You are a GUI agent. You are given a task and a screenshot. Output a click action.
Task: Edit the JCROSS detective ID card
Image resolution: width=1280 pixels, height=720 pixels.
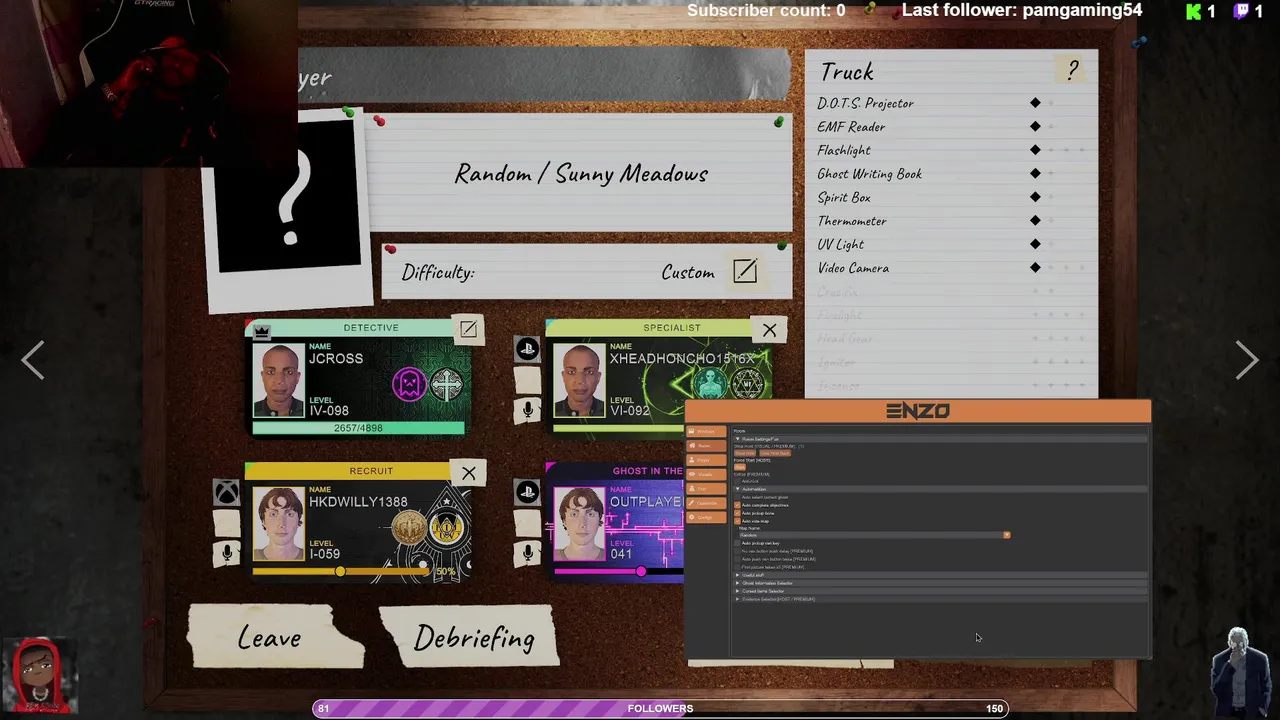(468, 329)
